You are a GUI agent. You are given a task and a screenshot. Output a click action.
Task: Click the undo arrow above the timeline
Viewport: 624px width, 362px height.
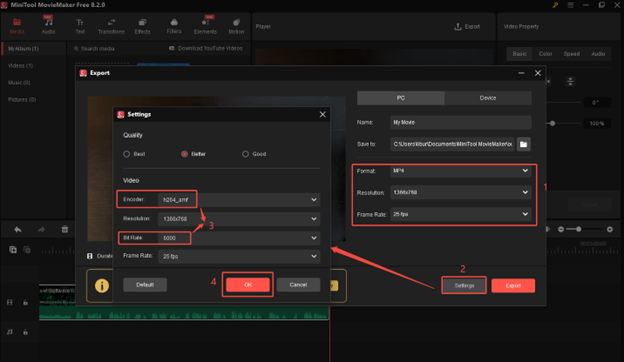click(18, 230)
